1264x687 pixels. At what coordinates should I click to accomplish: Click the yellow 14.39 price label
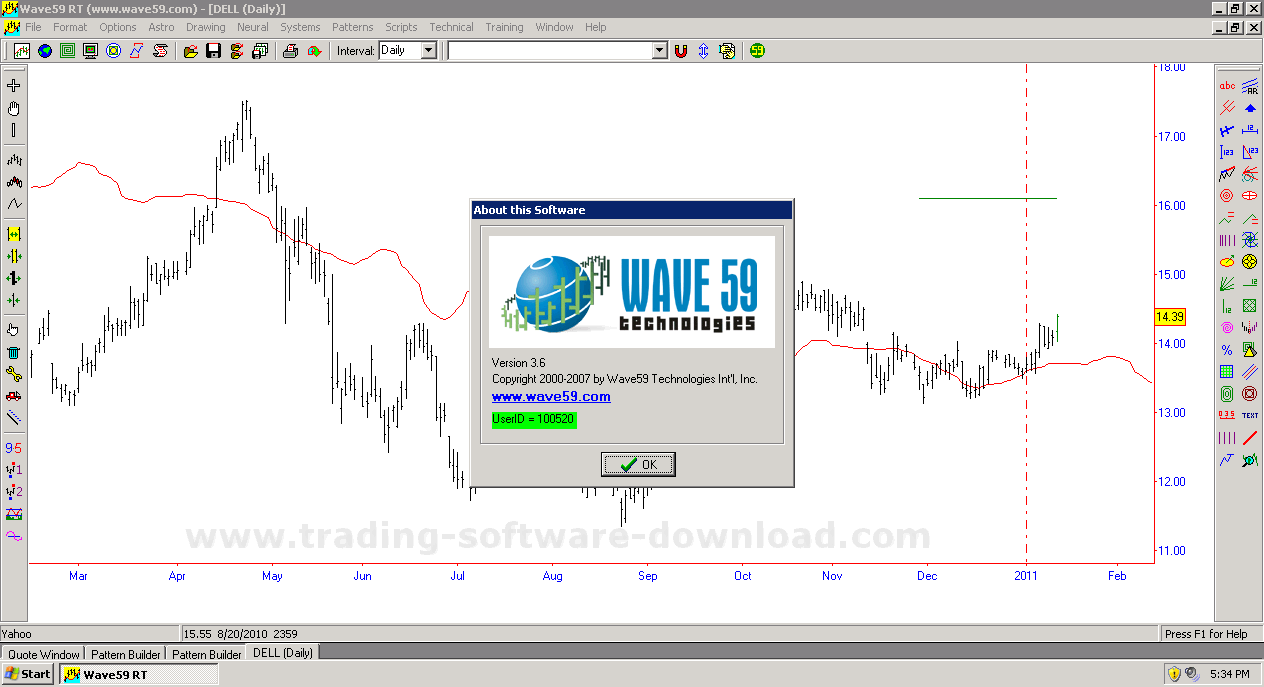[x=1169, y=316]
